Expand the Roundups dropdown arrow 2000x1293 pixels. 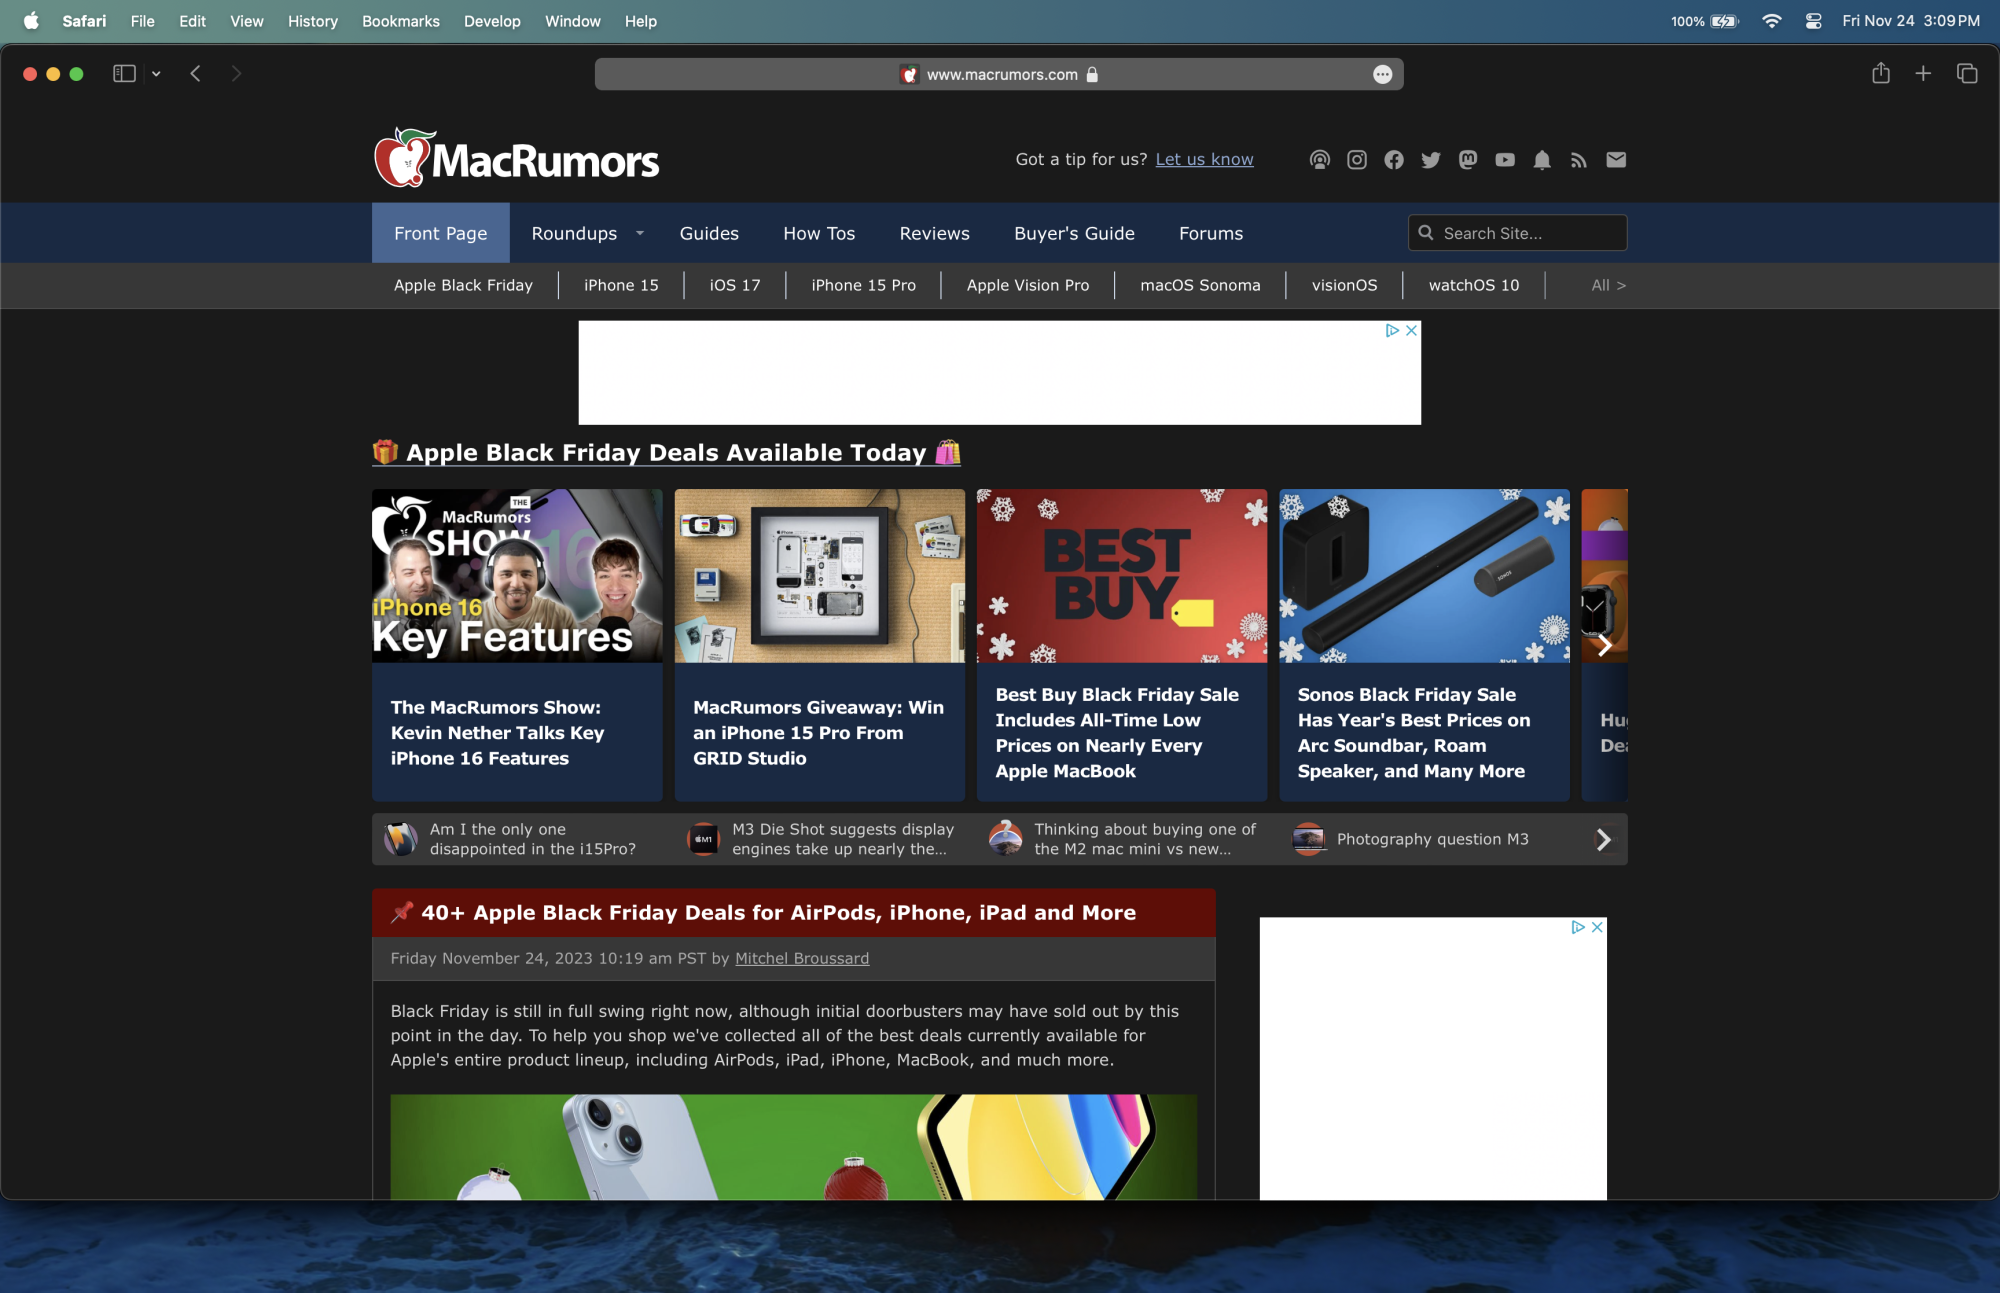click(640, 233)
